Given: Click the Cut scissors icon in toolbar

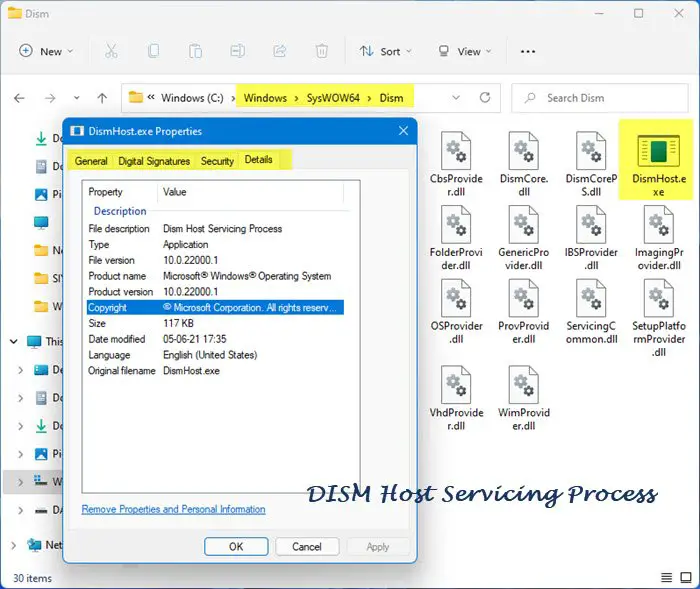Looking at the screenshot, I should [111, 51].
